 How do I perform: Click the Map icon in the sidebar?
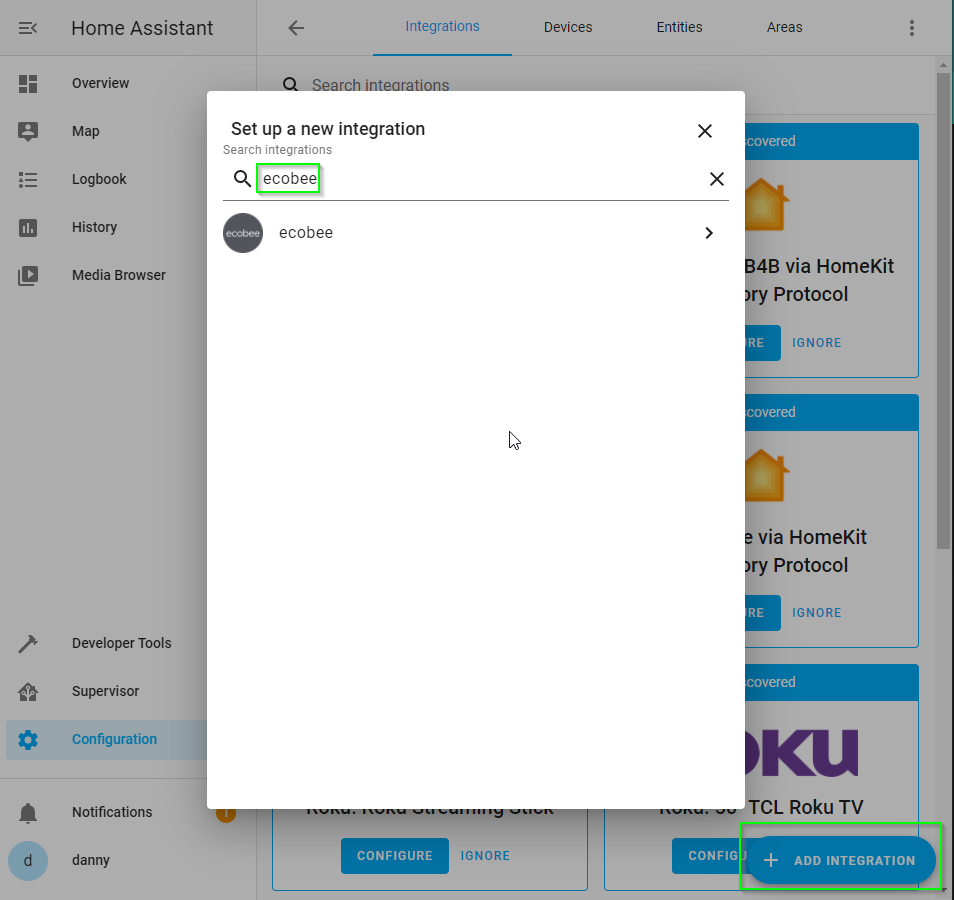click(x=27, y=131)
